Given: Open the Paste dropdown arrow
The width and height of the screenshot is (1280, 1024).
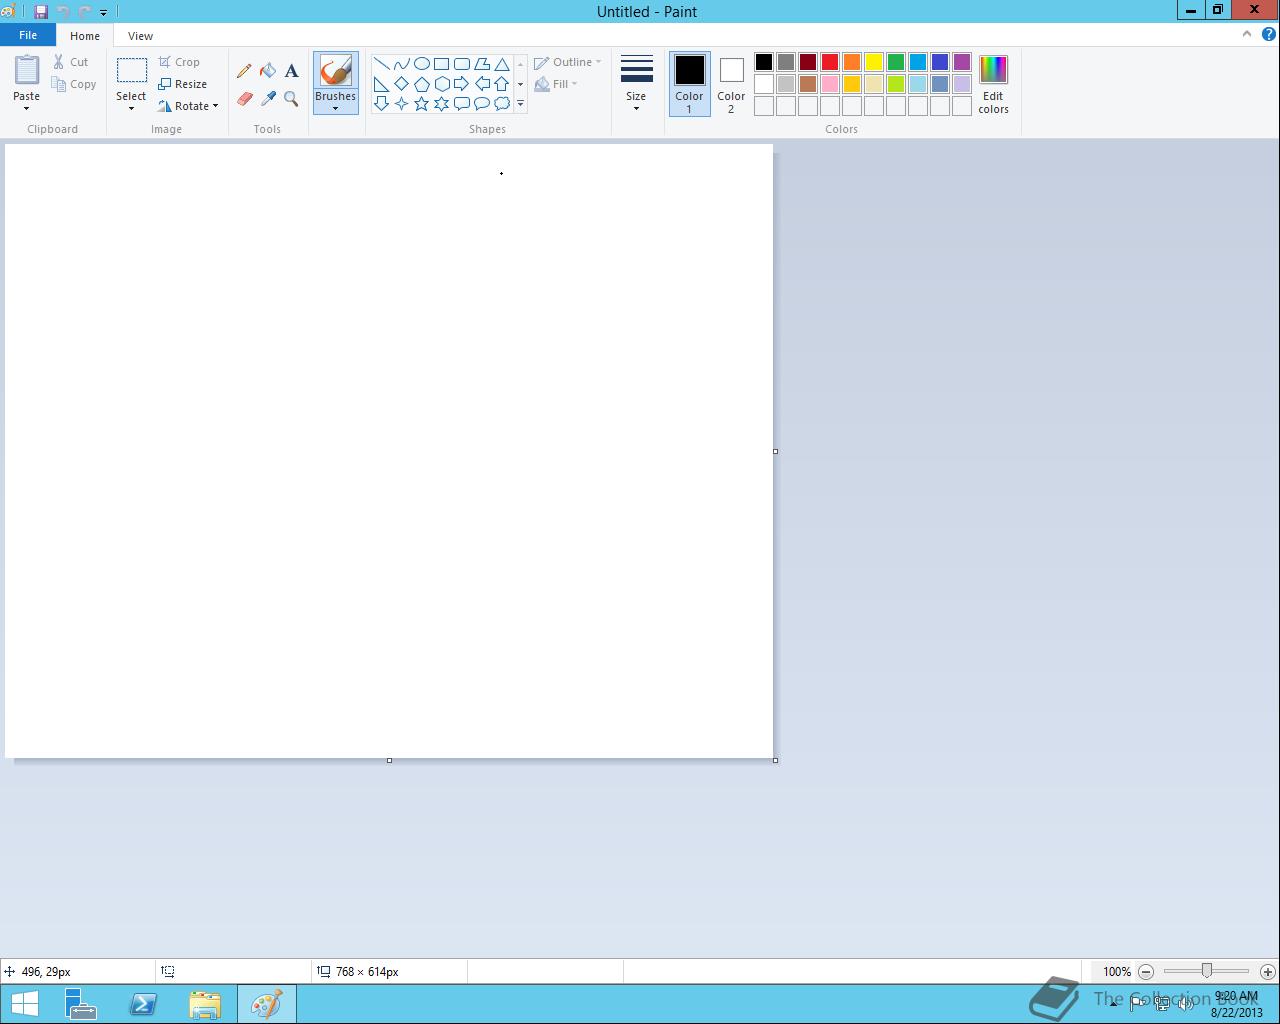Looking at the screenshot, I should coord(26,108).
